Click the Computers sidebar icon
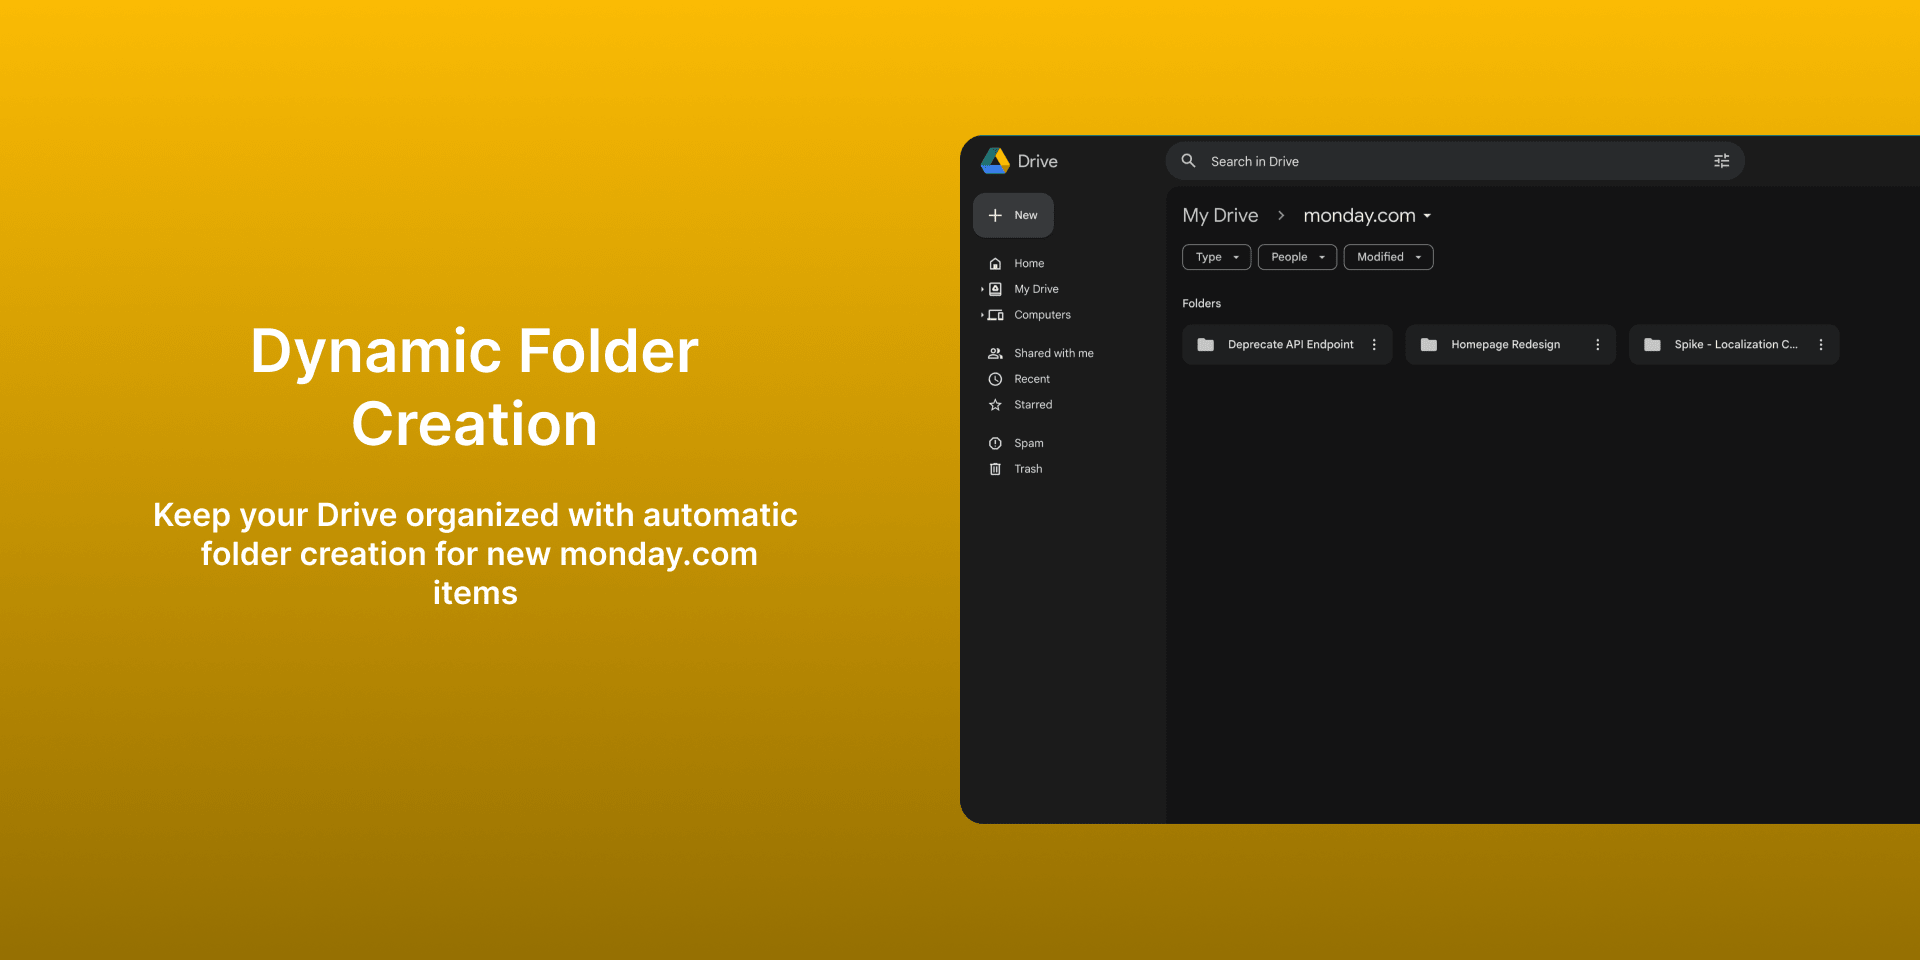Screen dimensions: 1920x960 (995, 315)
